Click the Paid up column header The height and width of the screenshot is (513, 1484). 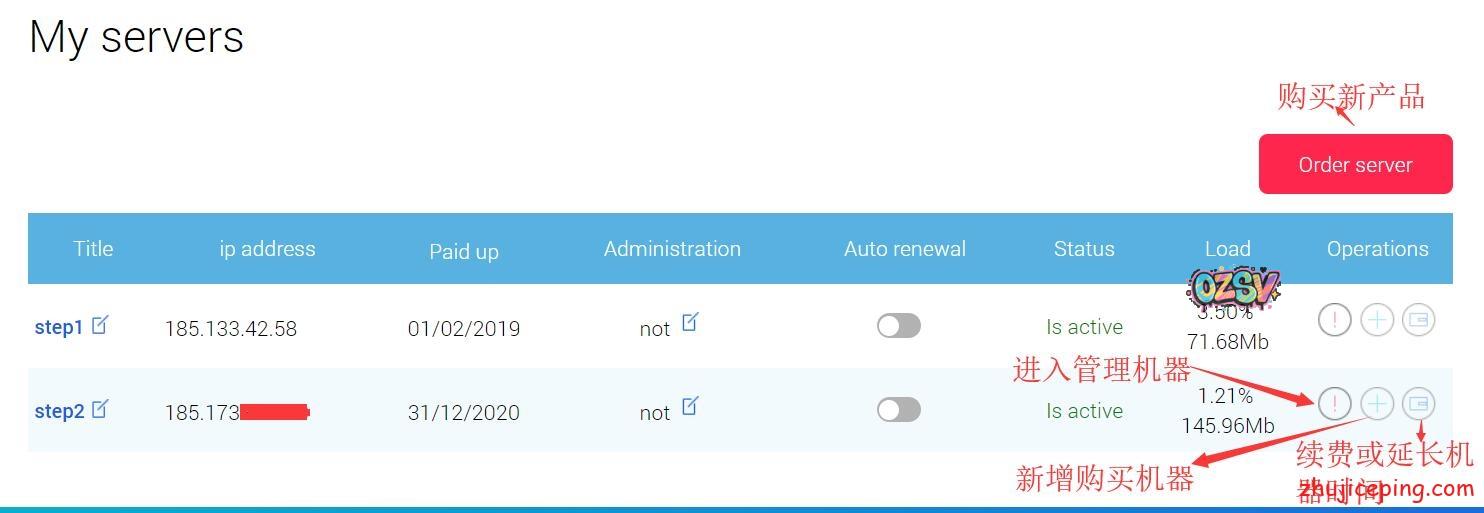click(x=464, y=251)
